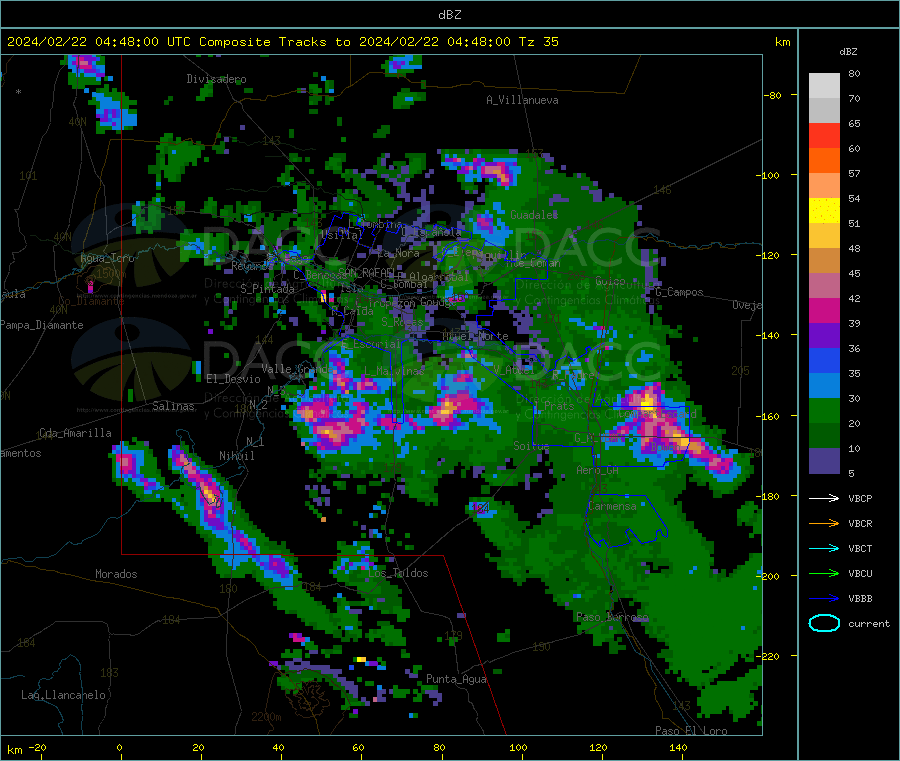Click the cyan VBCT arrow icon in the legend
900x761 pixels.
pyautogui.click(x=824, y=549)
